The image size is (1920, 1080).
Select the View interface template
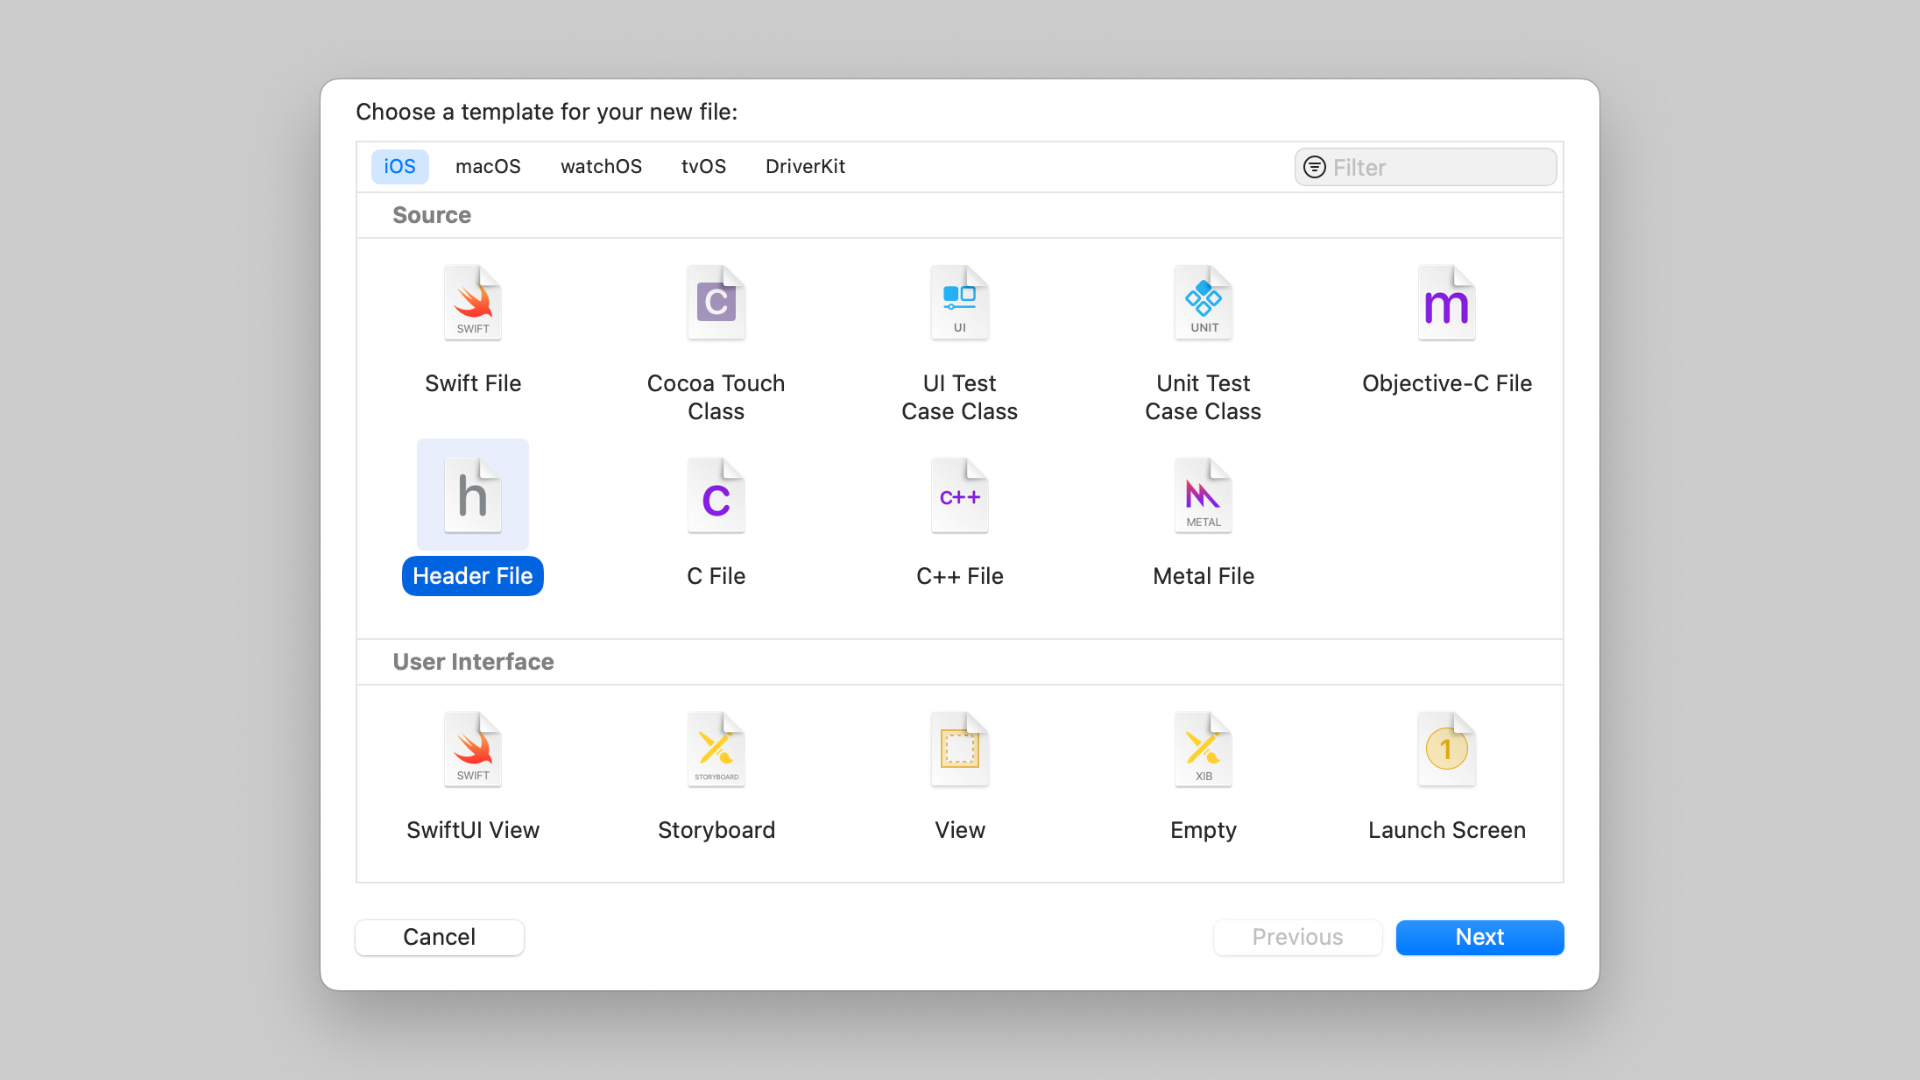tap(959, 750)
